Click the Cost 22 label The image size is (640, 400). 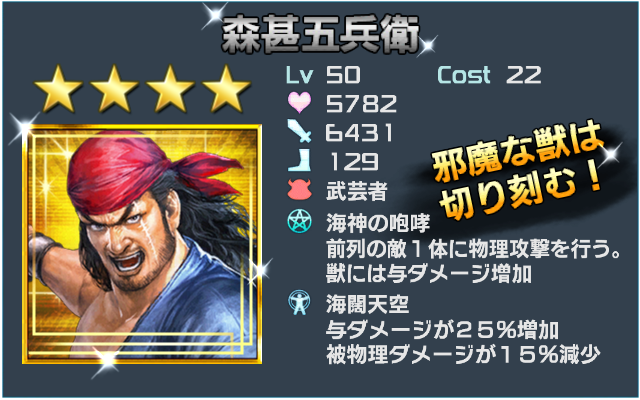pos(489,75)
